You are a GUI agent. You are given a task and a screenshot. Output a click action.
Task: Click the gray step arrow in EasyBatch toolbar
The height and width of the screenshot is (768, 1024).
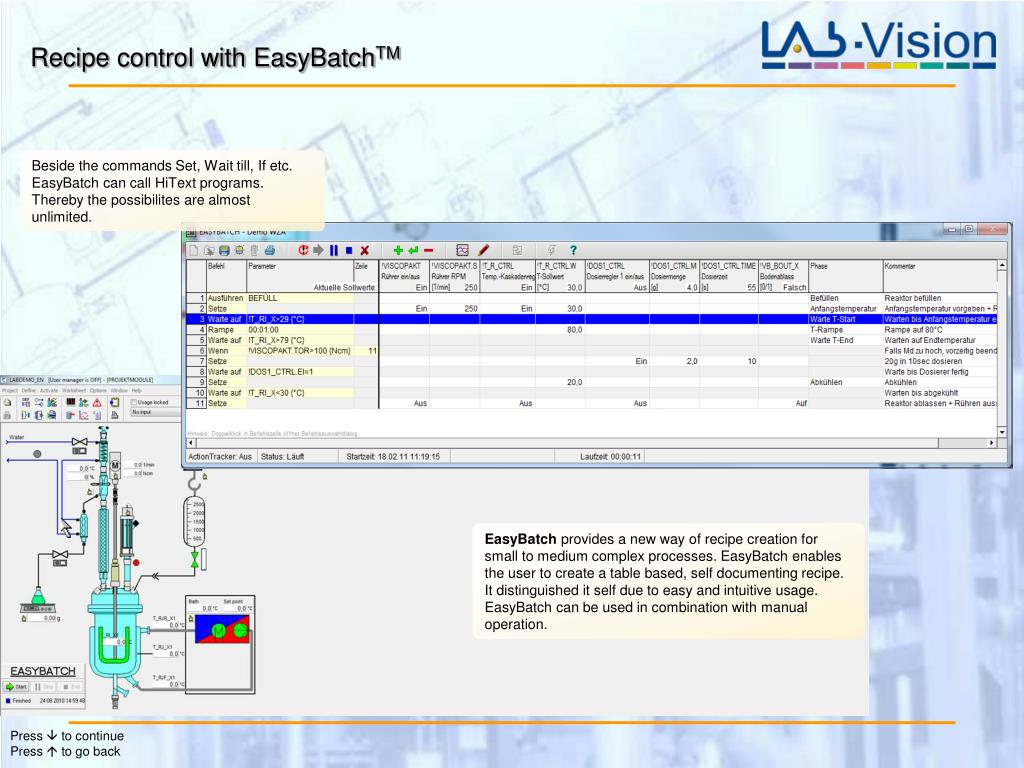318,250
